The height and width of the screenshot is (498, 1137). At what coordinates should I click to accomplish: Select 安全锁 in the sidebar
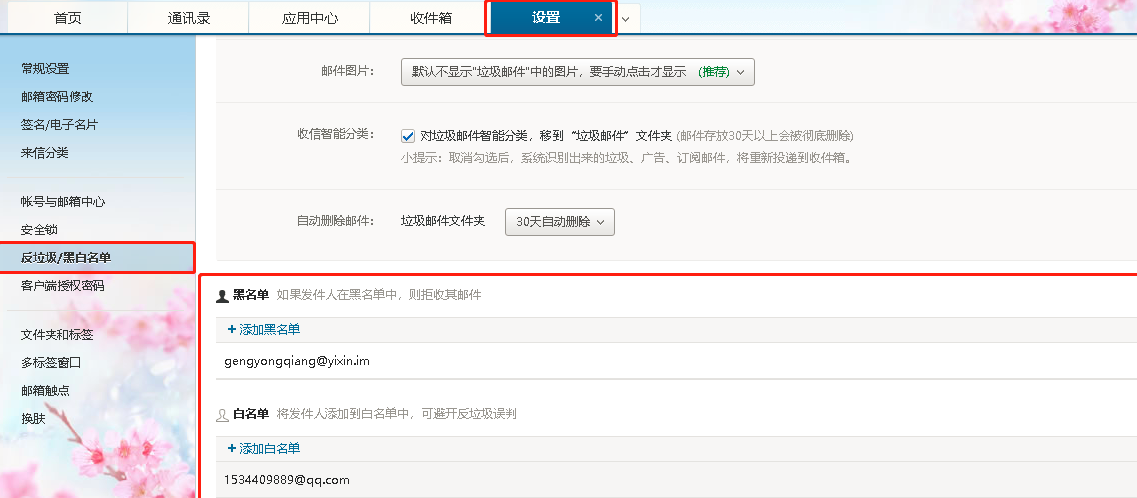tap(39, 230)
